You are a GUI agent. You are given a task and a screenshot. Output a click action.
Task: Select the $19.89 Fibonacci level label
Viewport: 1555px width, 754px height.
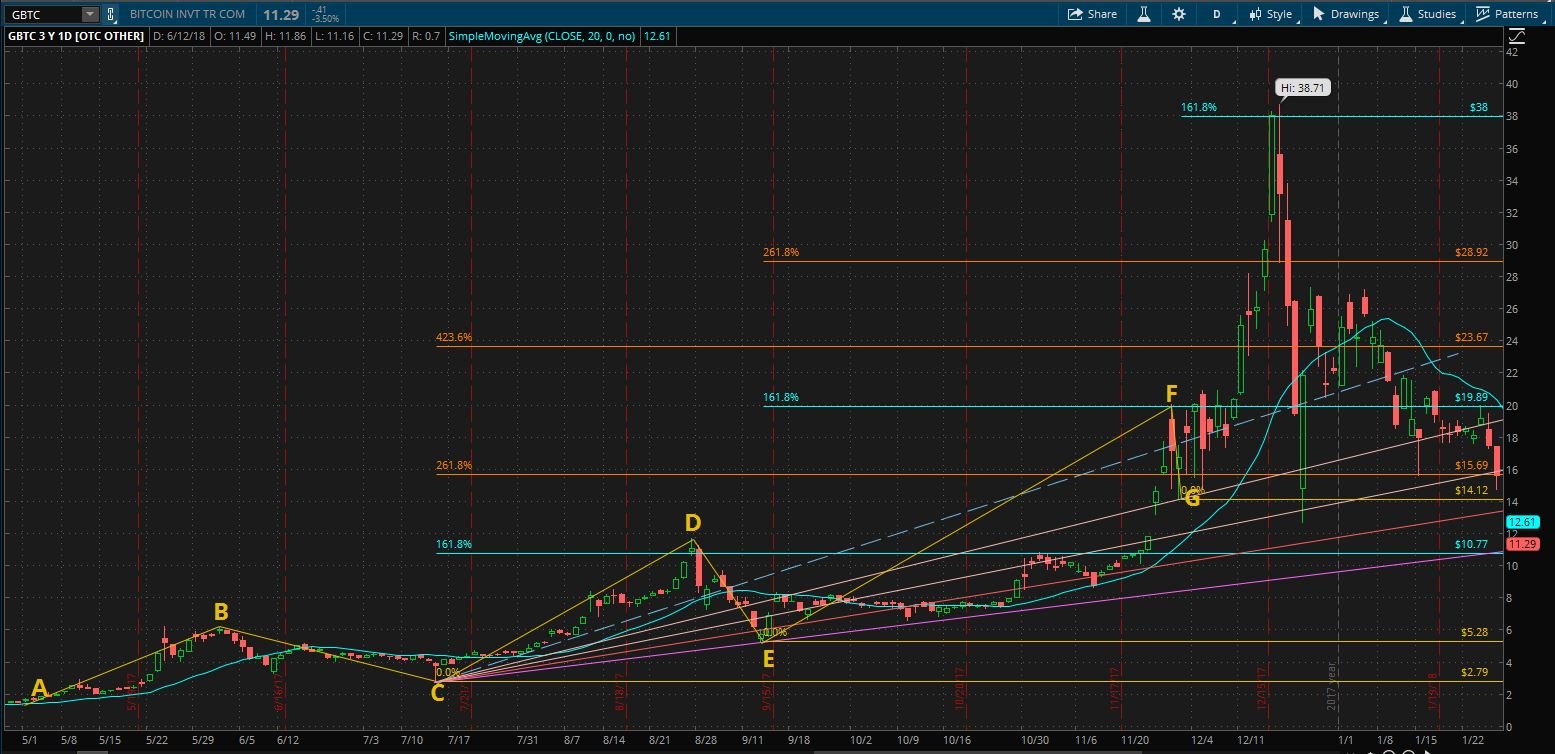pyautogui.click(x=1472, y=397)
